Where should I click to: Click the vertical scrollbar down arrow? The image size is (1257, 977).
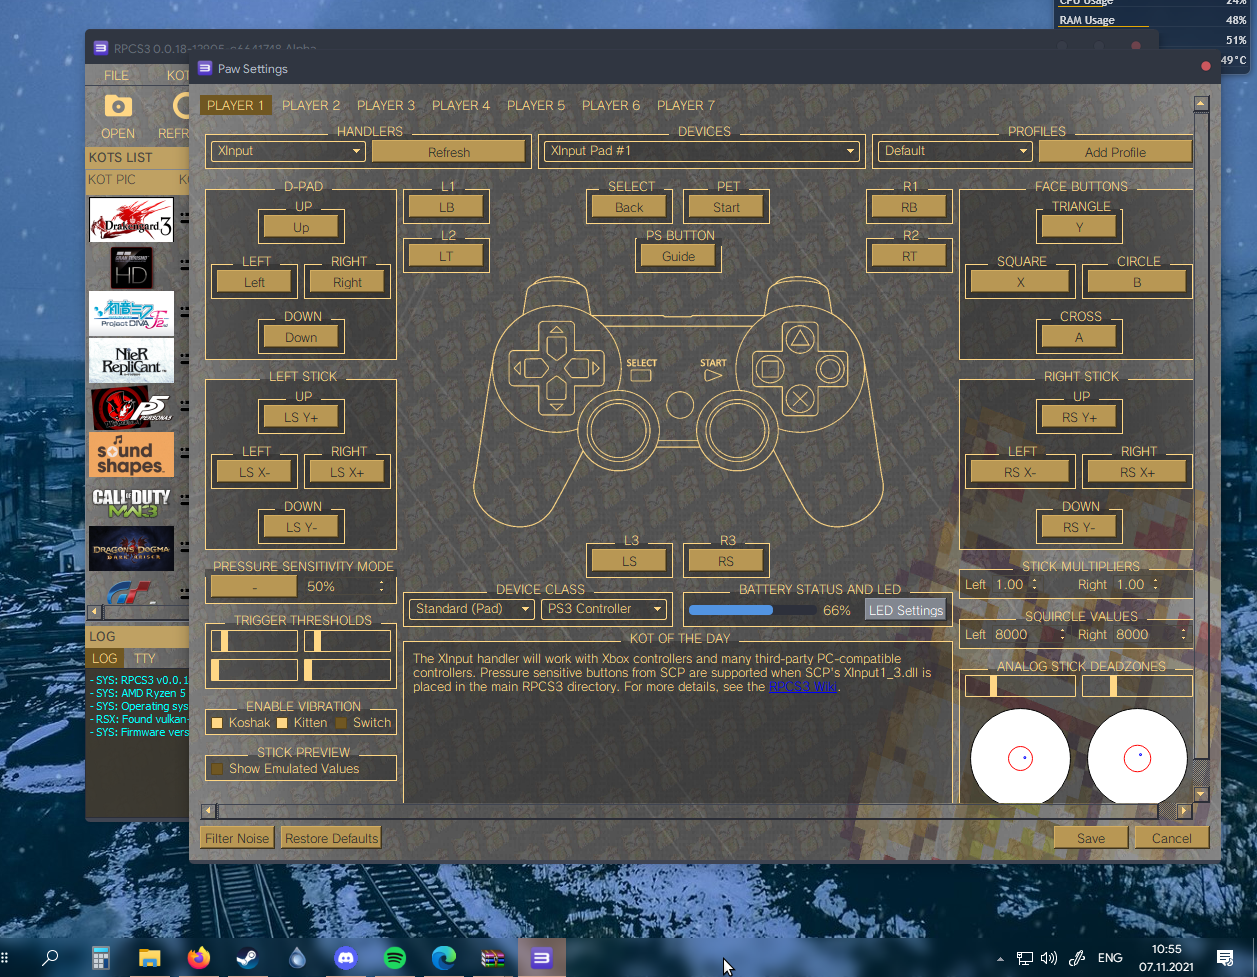(x=1201, y=795)
